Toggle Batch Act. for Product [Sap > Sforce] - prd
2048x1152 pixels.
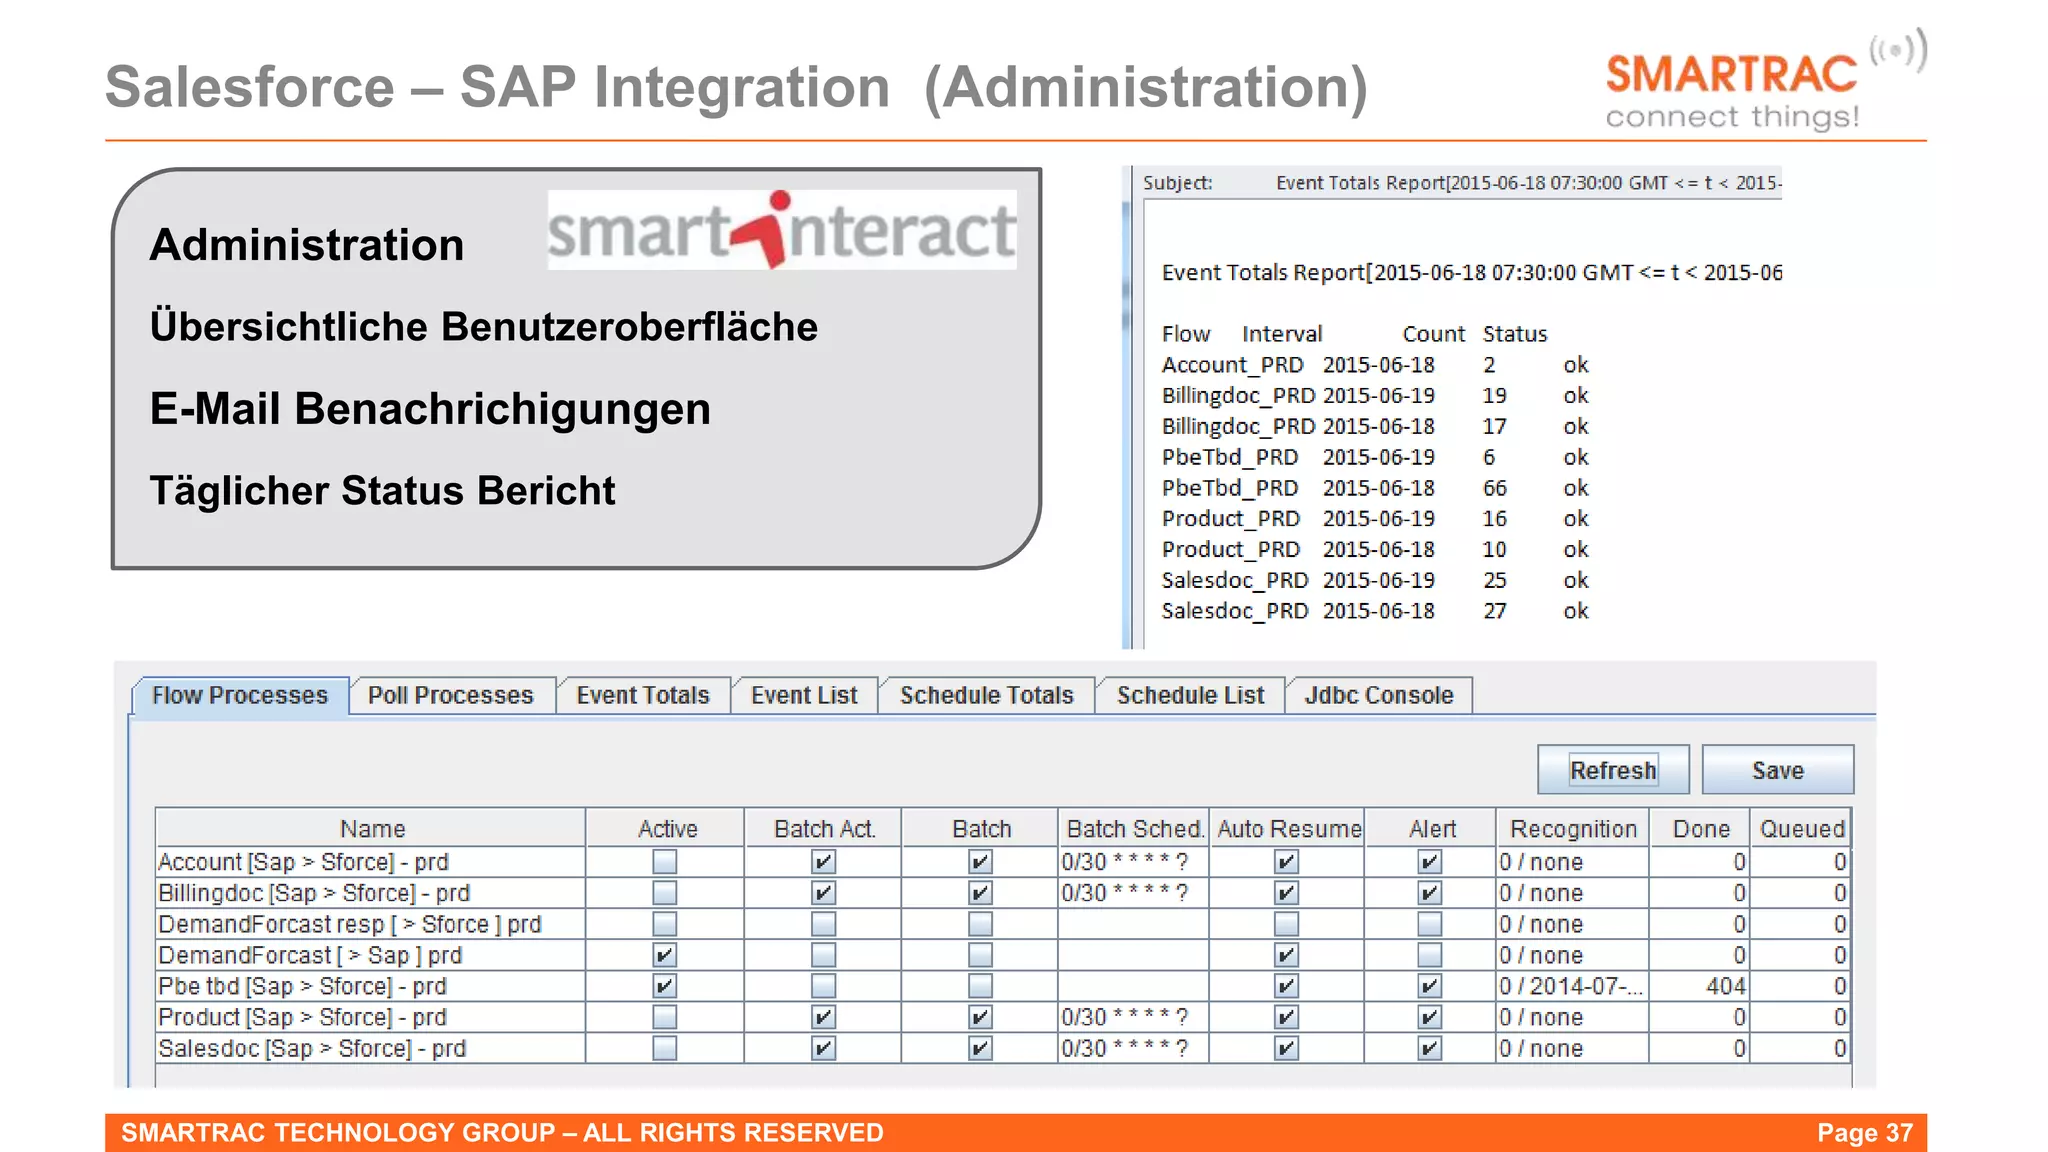[823, 1017]
